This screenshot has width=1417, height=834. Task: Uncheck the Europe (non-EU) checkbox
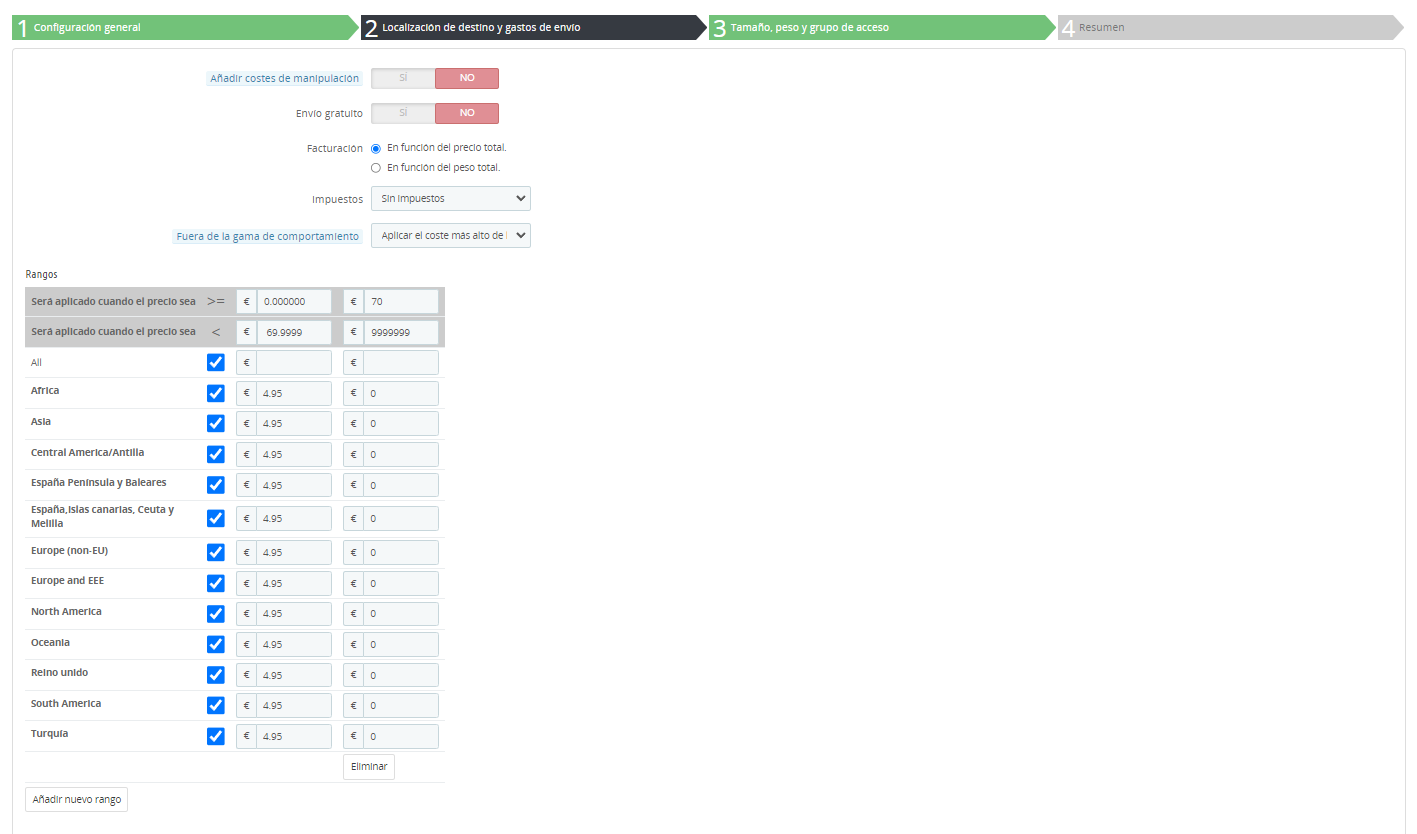(215, 552)
